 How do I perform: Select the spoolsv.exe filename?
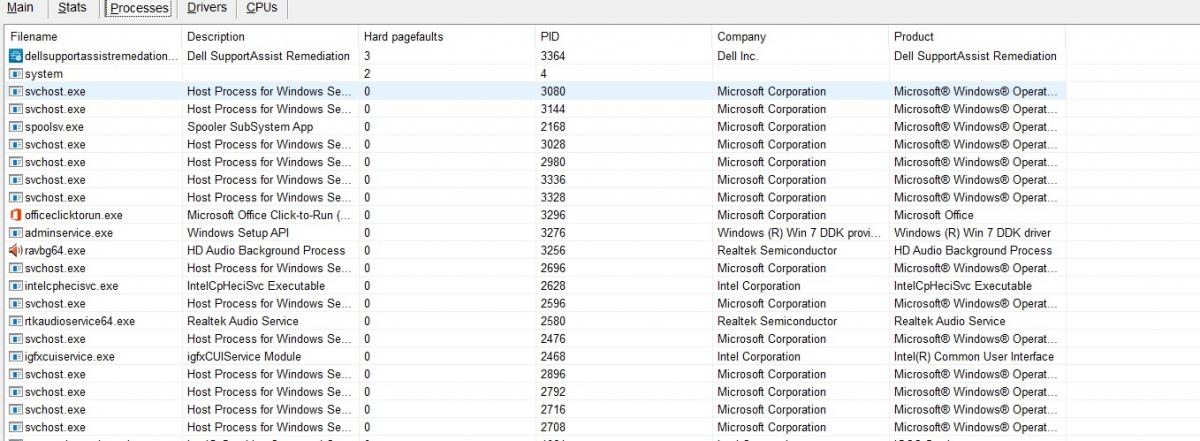54,127
